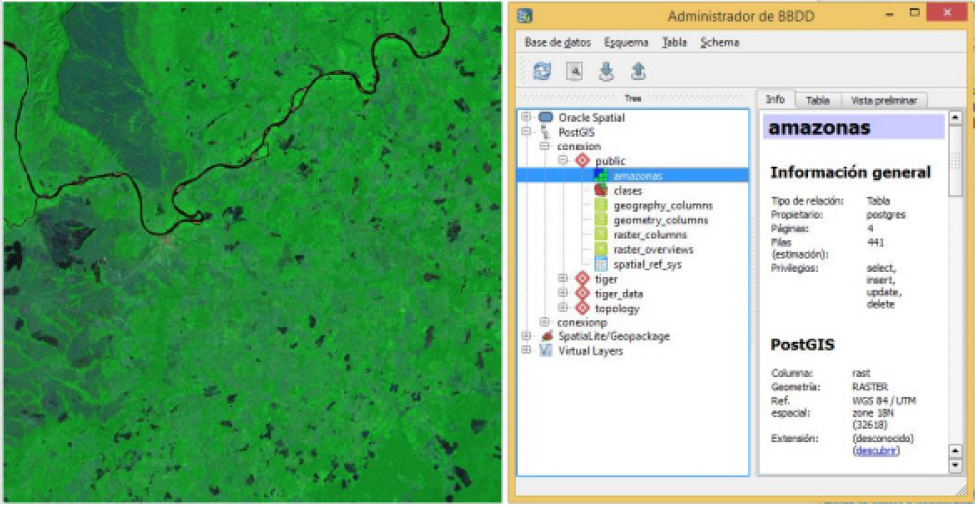Click the clases table icon

coord(601,190)
